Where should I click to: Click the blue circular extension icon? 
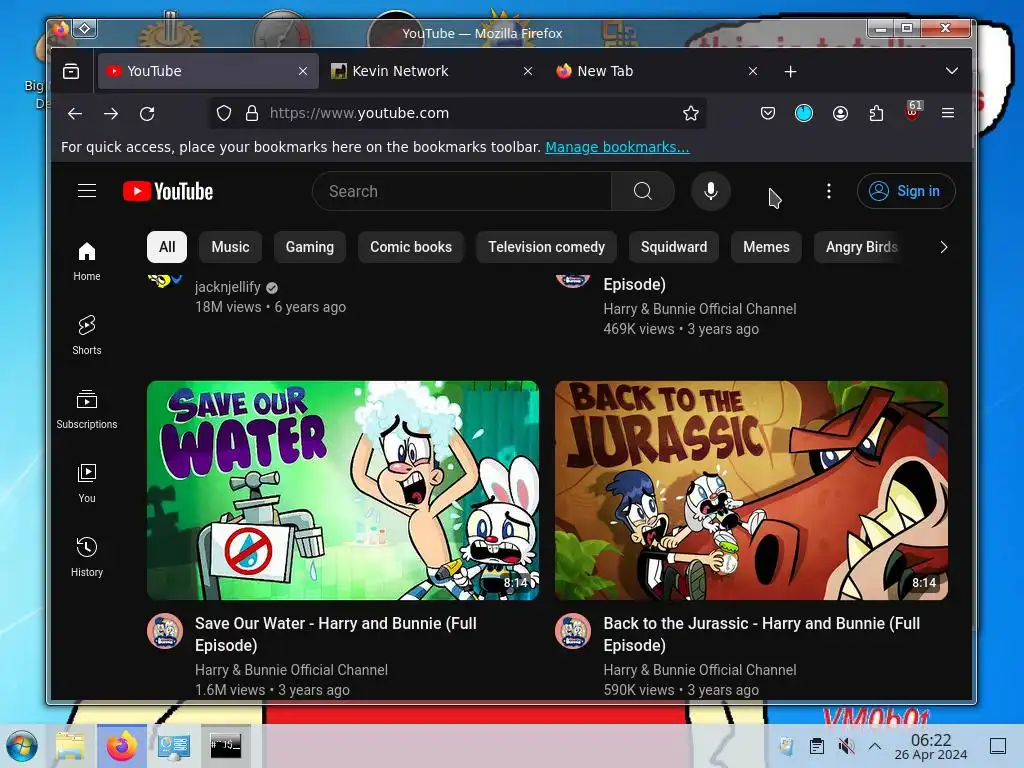804,114
